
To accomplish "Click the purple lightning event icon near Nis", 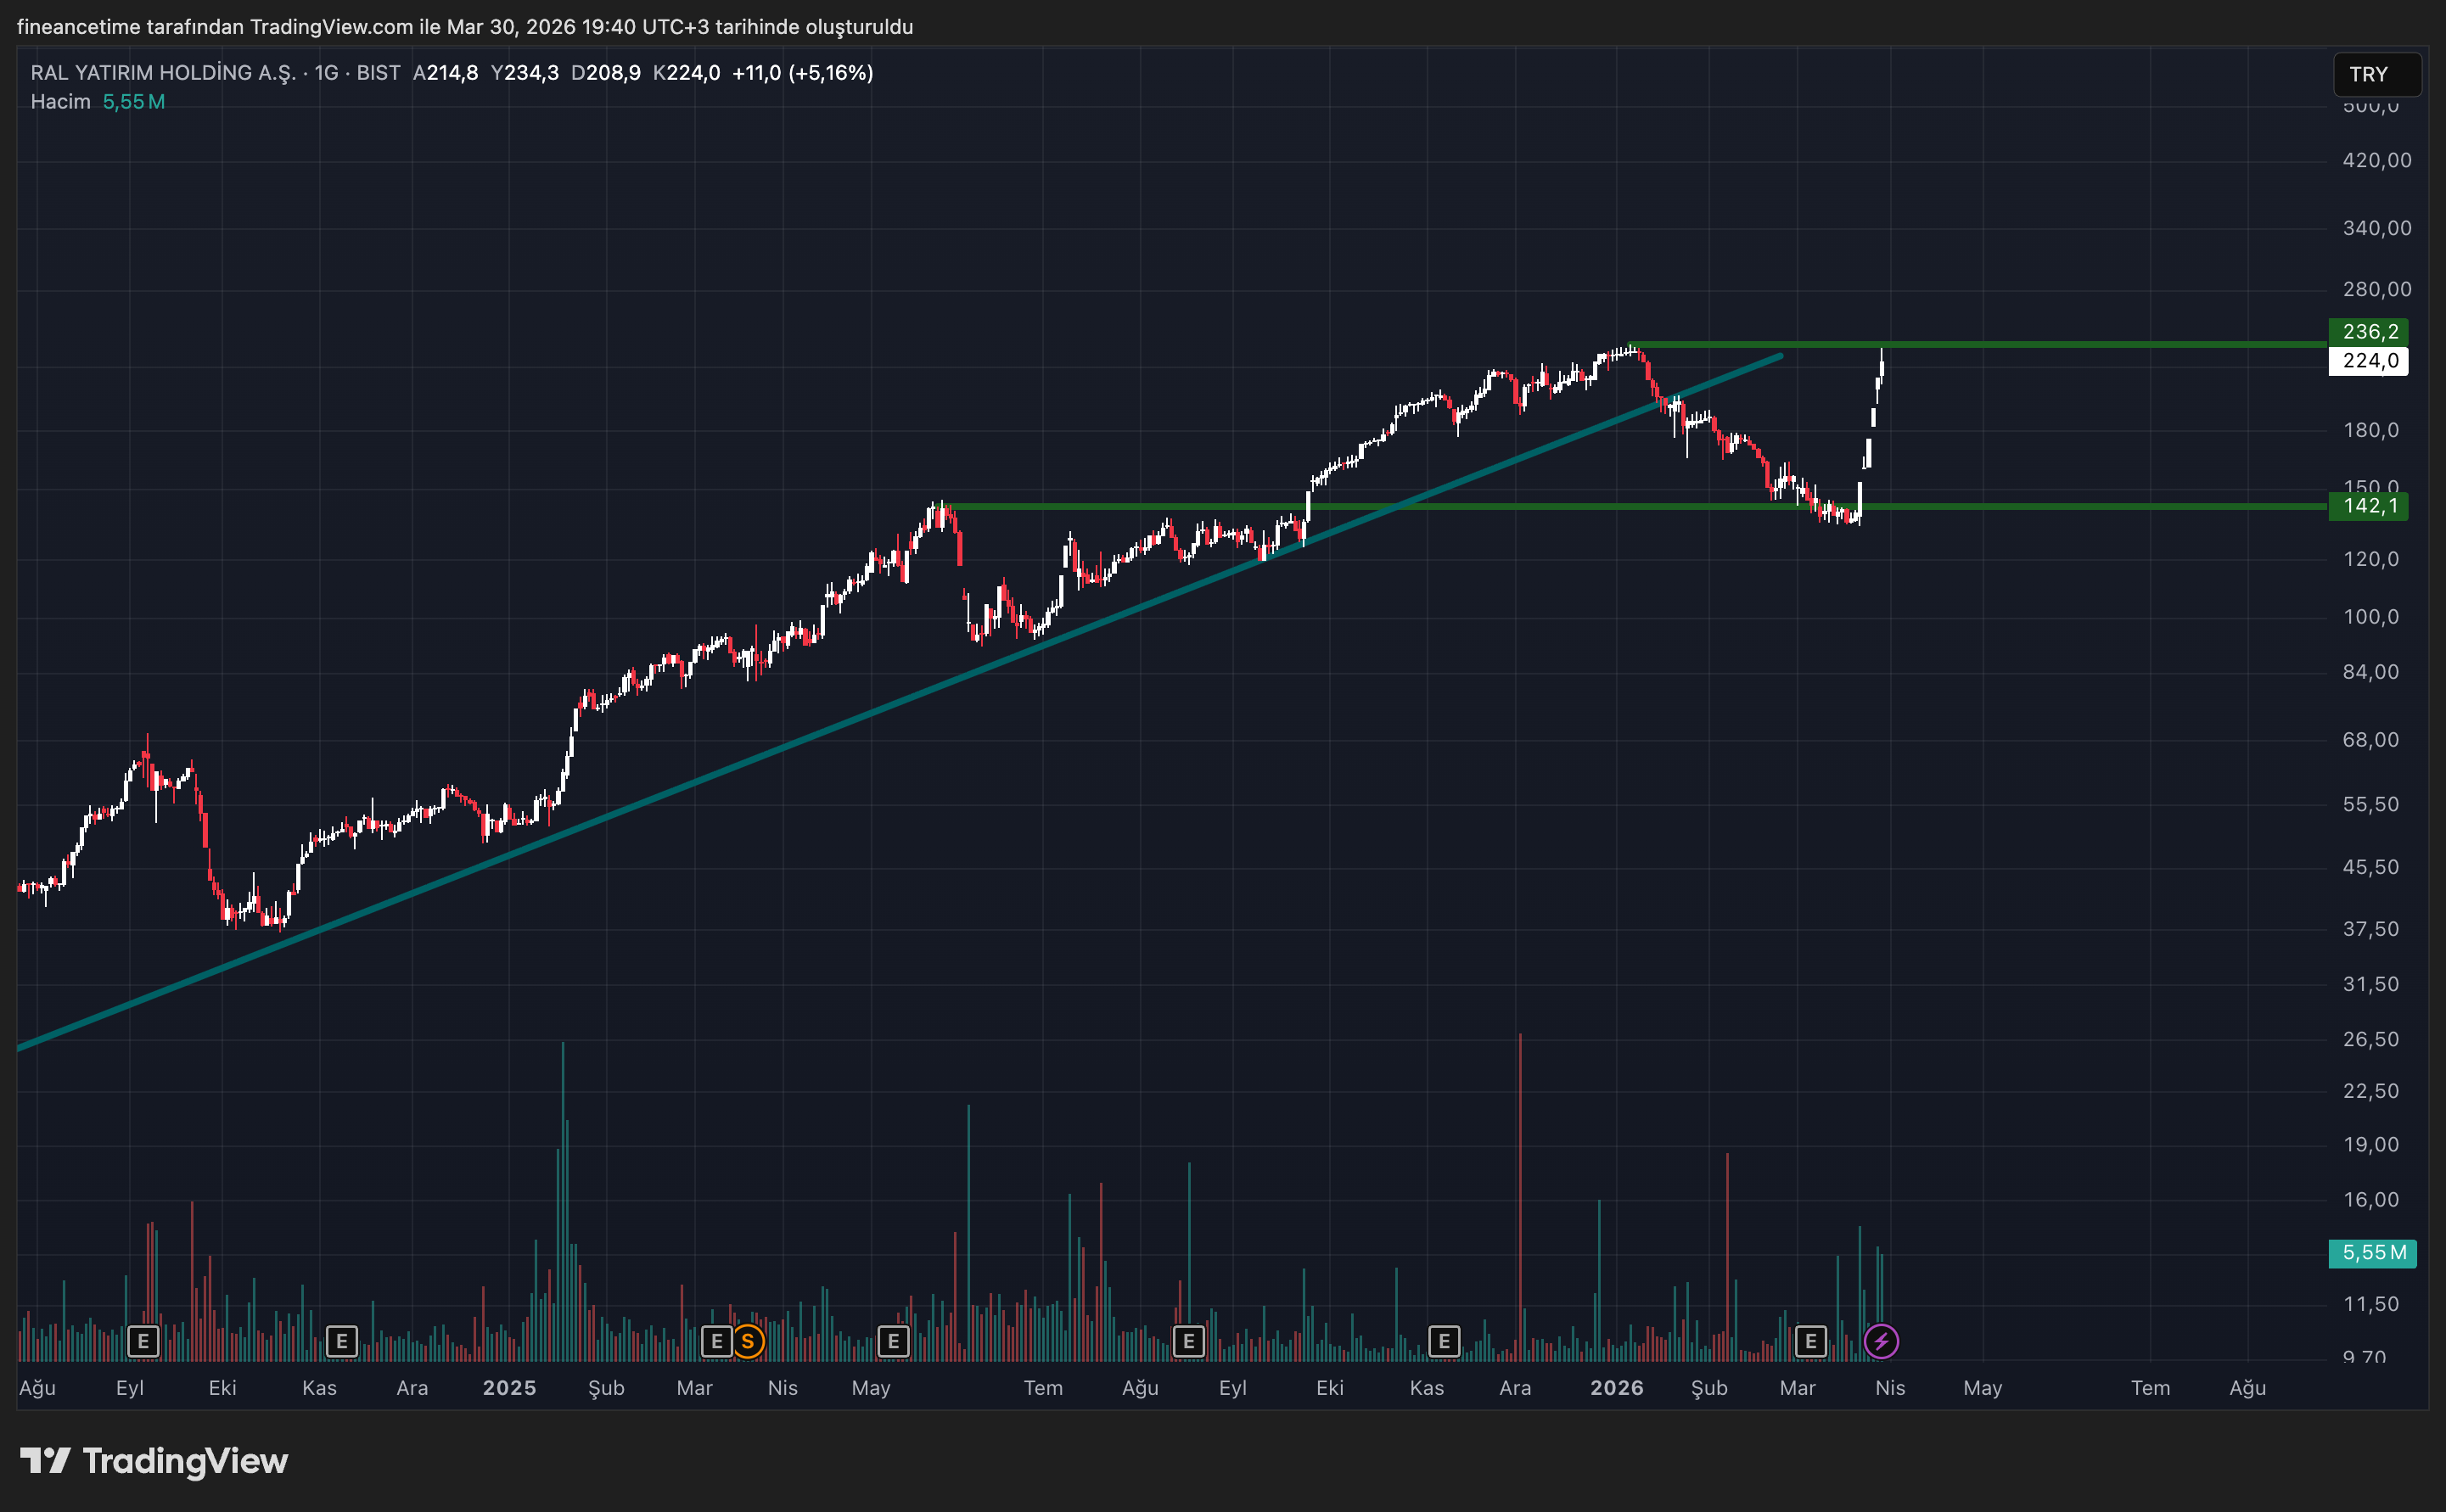I will [x=1882, y=1341].
